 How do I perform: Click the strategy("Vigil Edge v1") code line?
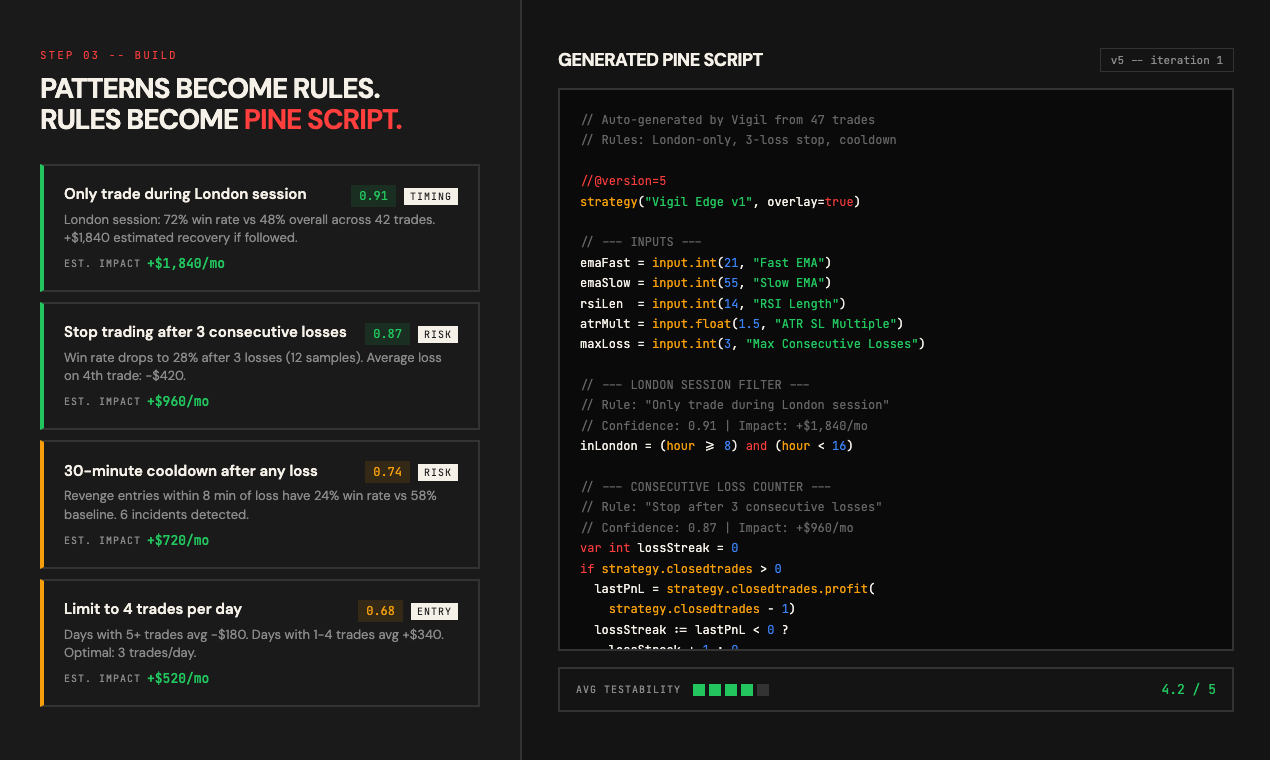[720, 202]
